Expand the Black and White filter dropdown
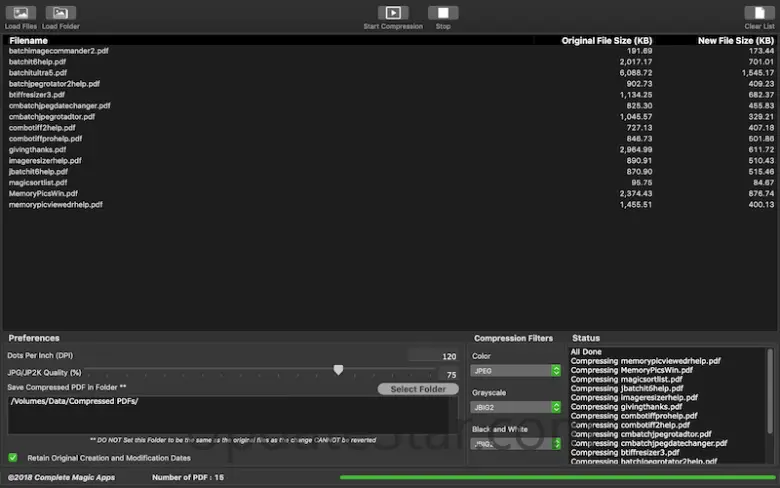The image size is (780, 488). pos(516,443)
